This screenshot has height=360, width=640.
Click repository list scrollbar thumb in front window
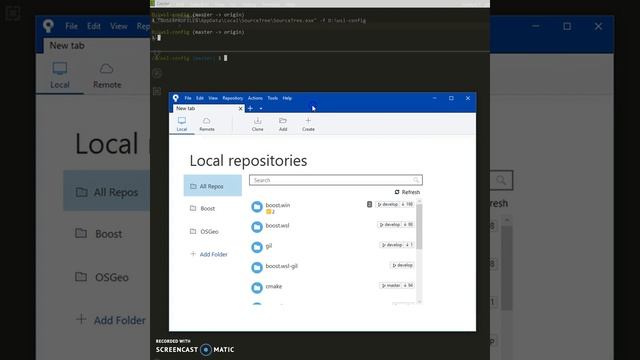pos(419,227)
